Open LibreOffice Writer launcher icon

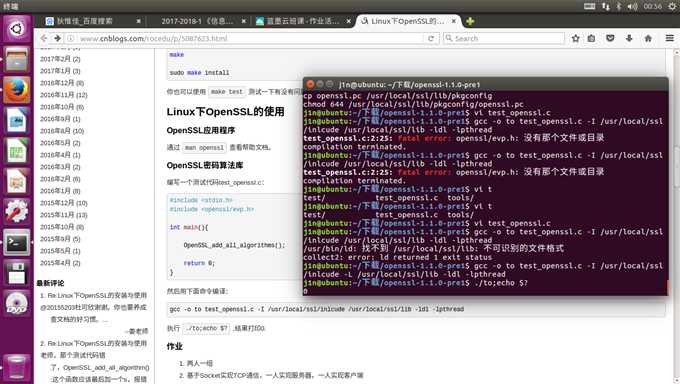(x=16, y=120)
